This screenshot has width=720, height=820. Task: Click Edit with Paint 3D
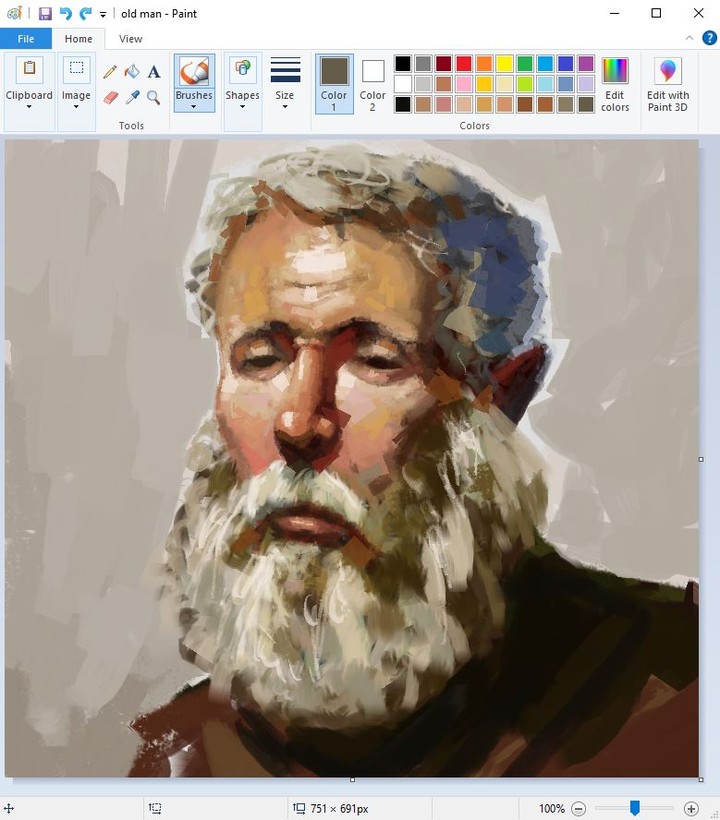click(x=668, y=85)
